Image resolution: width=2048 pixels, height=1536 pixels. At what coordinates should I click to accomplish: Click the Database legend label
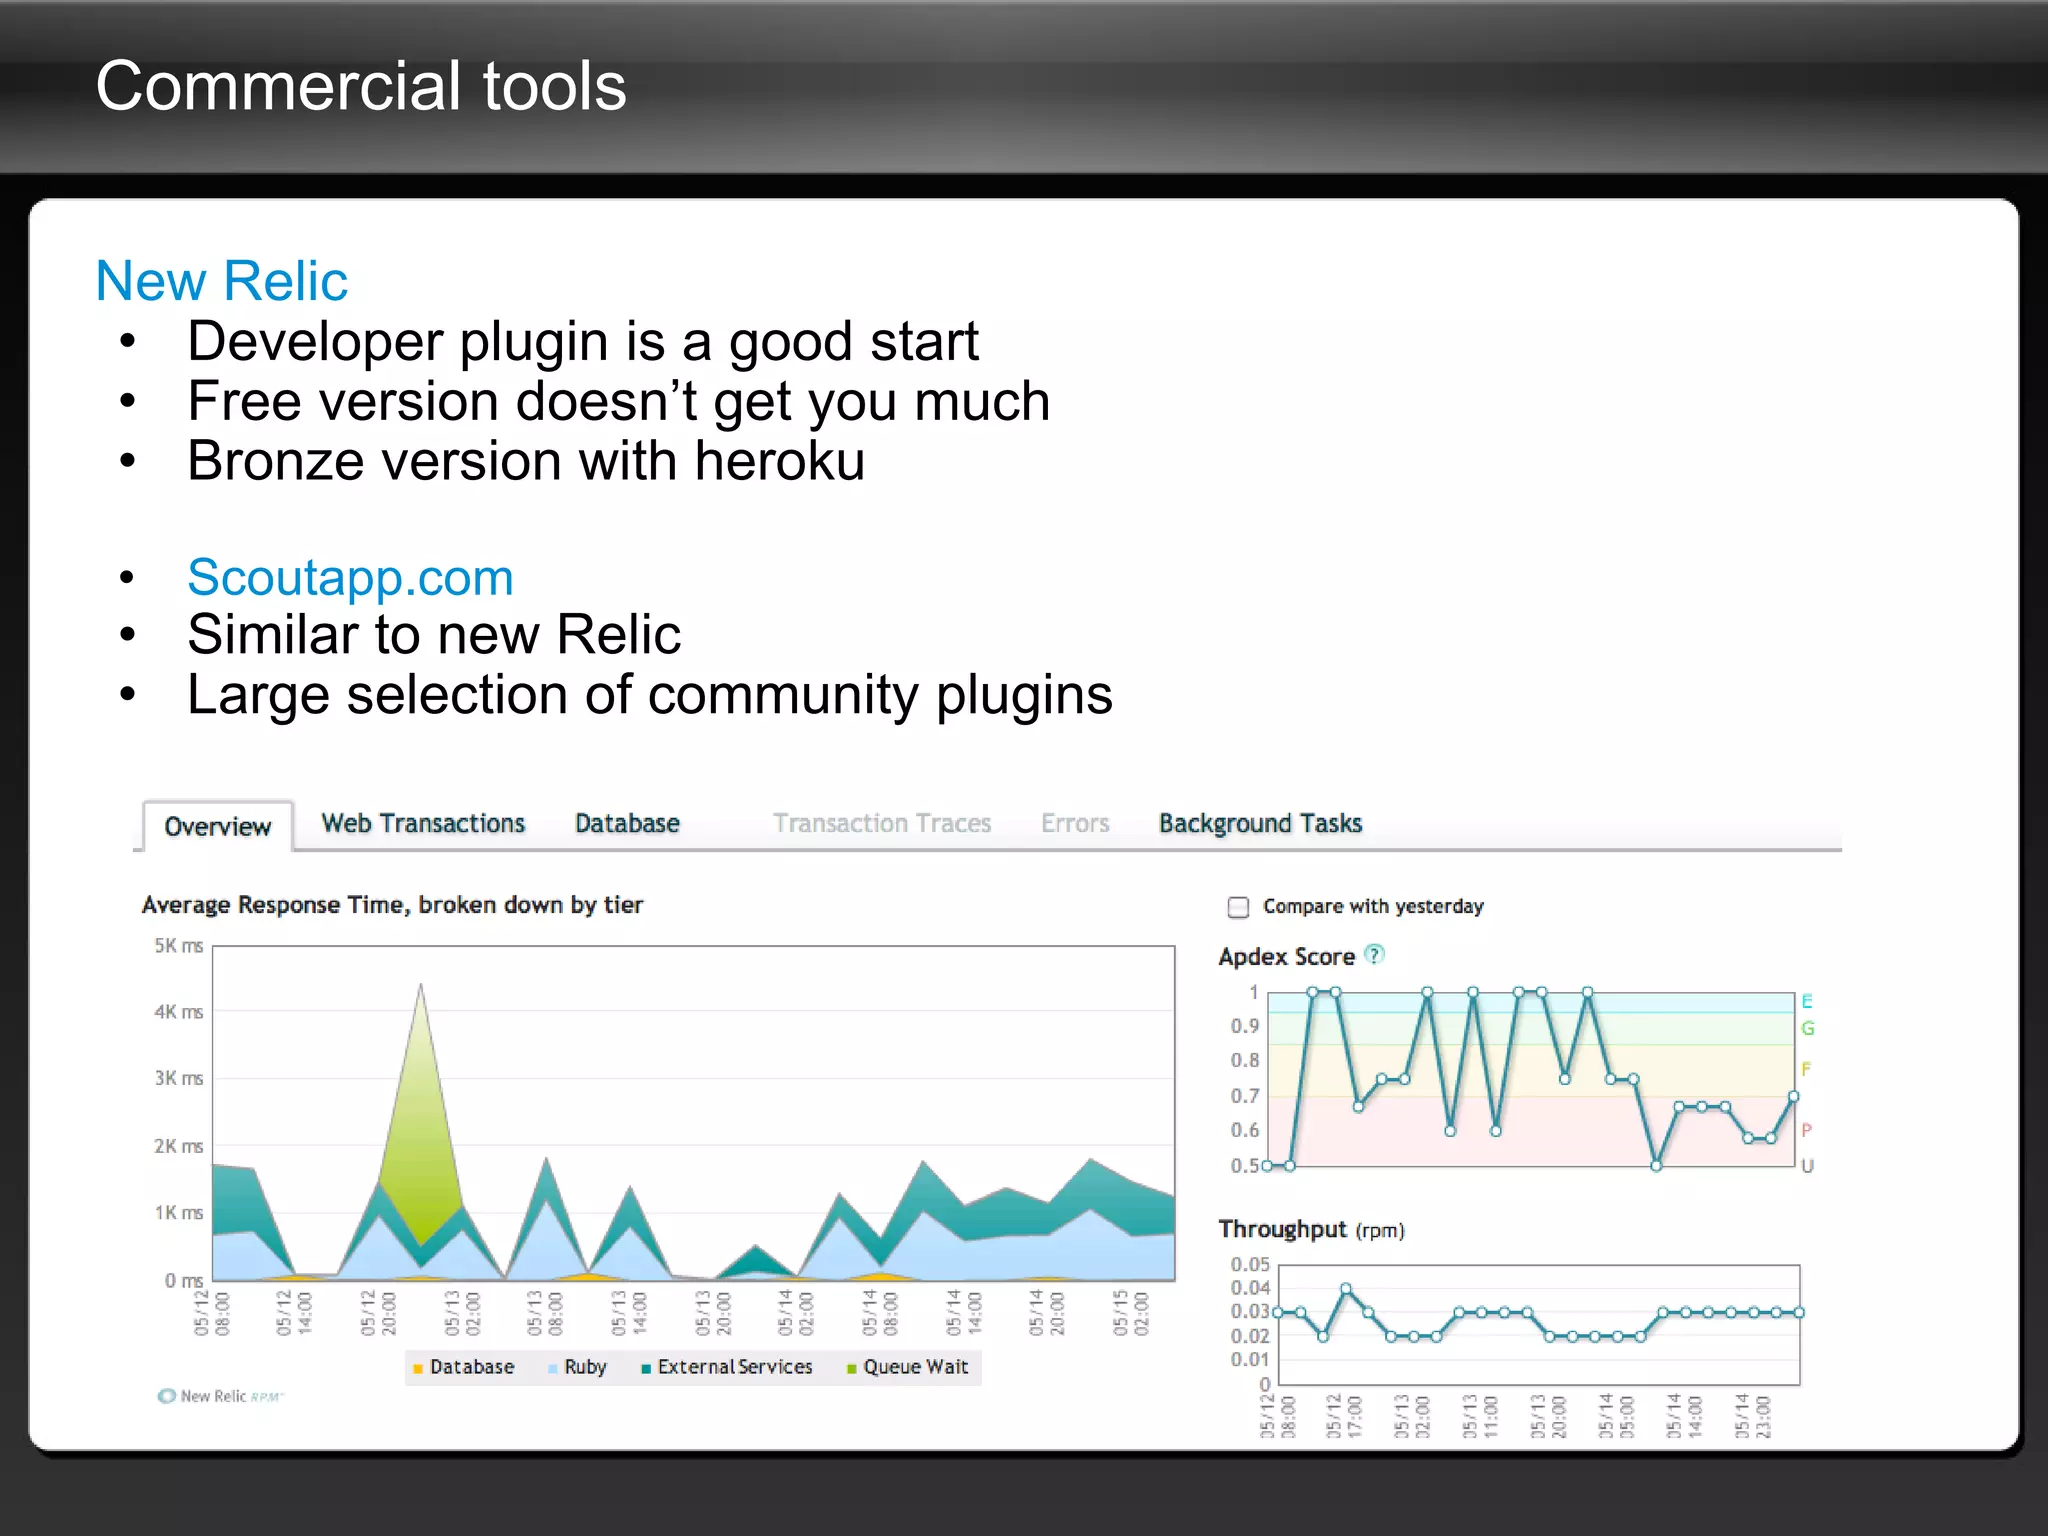tap(472, 1366)
